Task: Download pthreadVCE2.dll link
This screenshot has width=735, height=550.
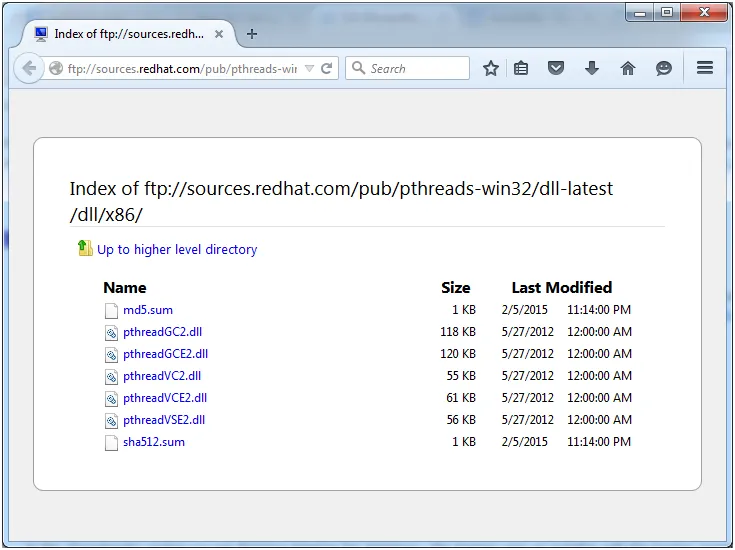Action: click(x=165, y=398)
